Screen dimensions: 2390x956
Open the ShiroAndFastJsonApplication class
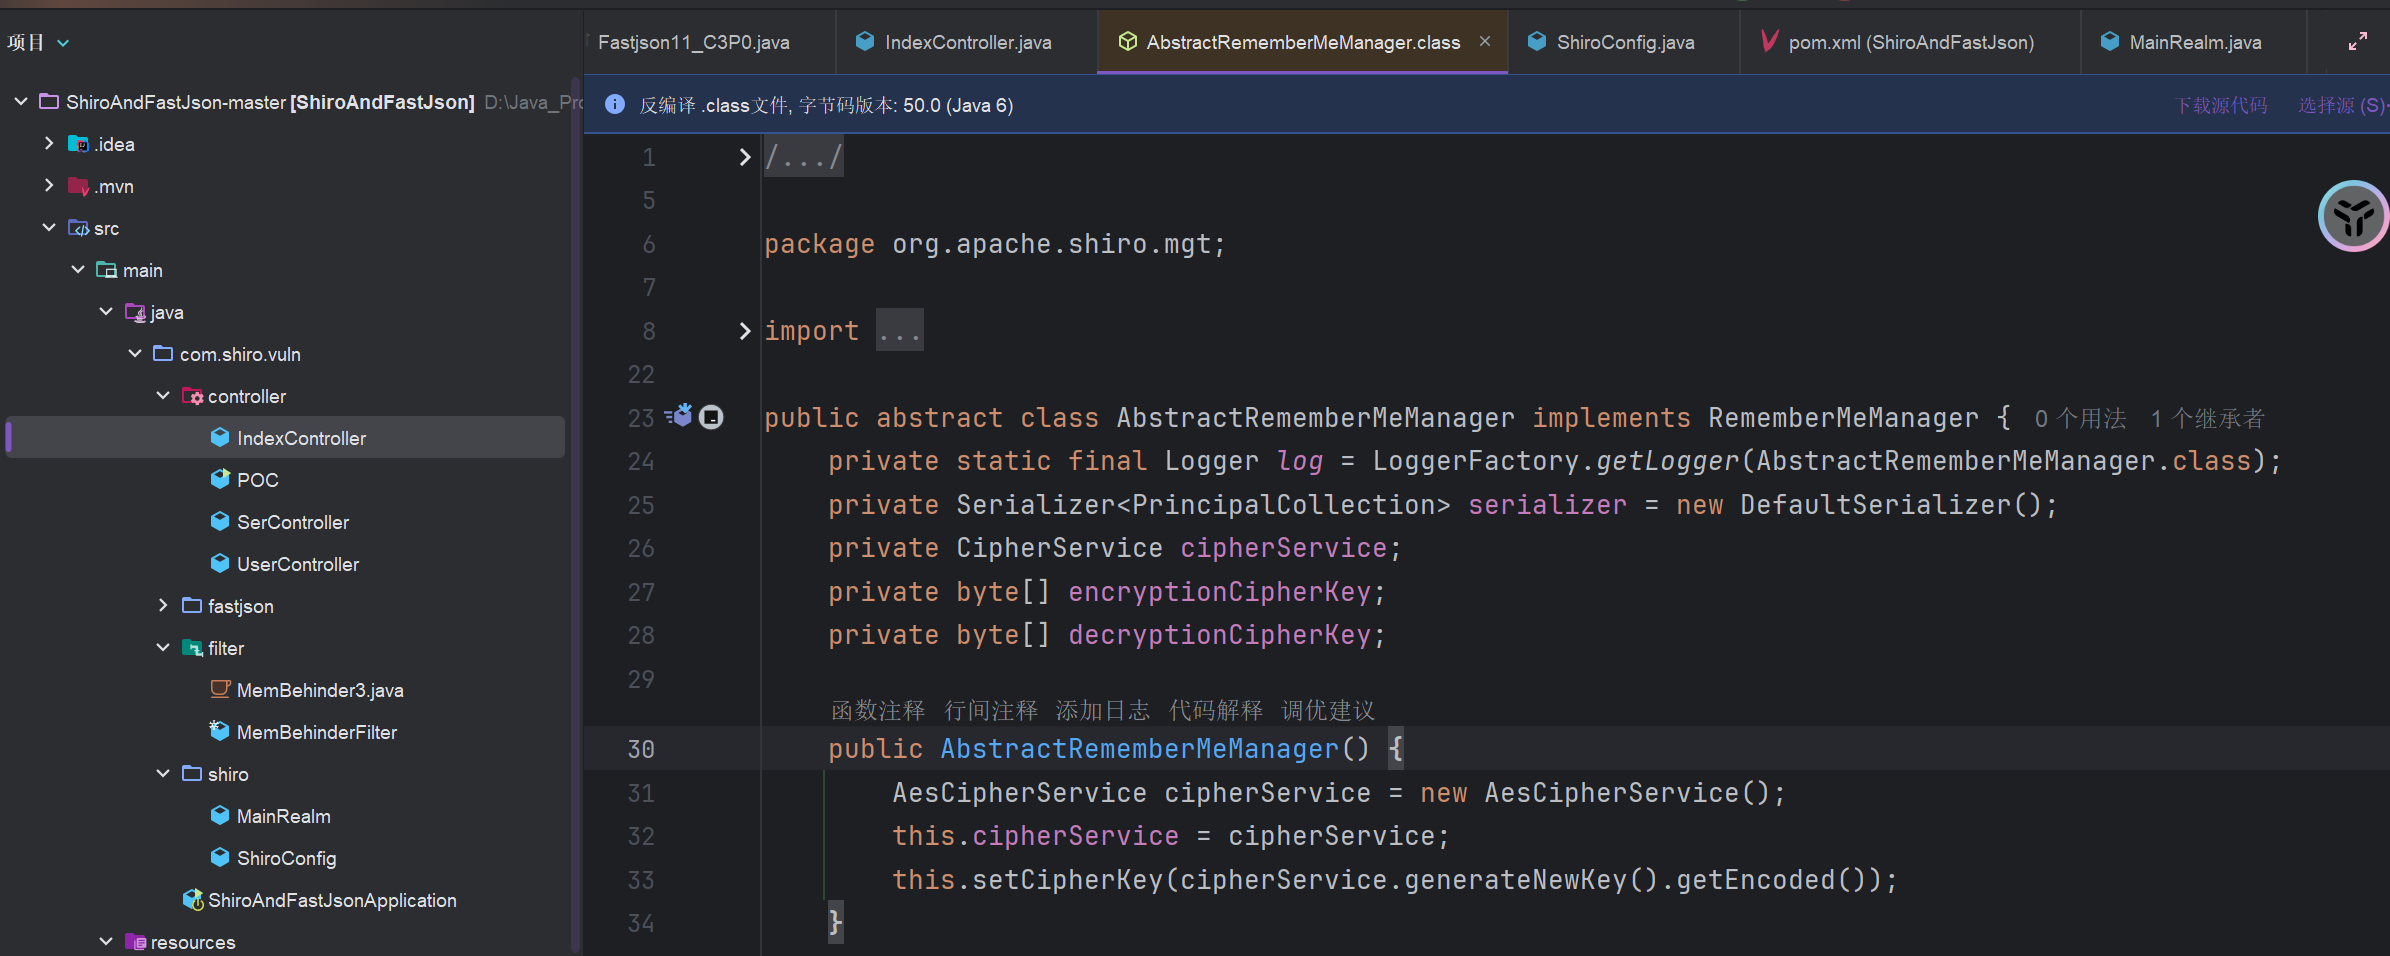coord(331,900)
